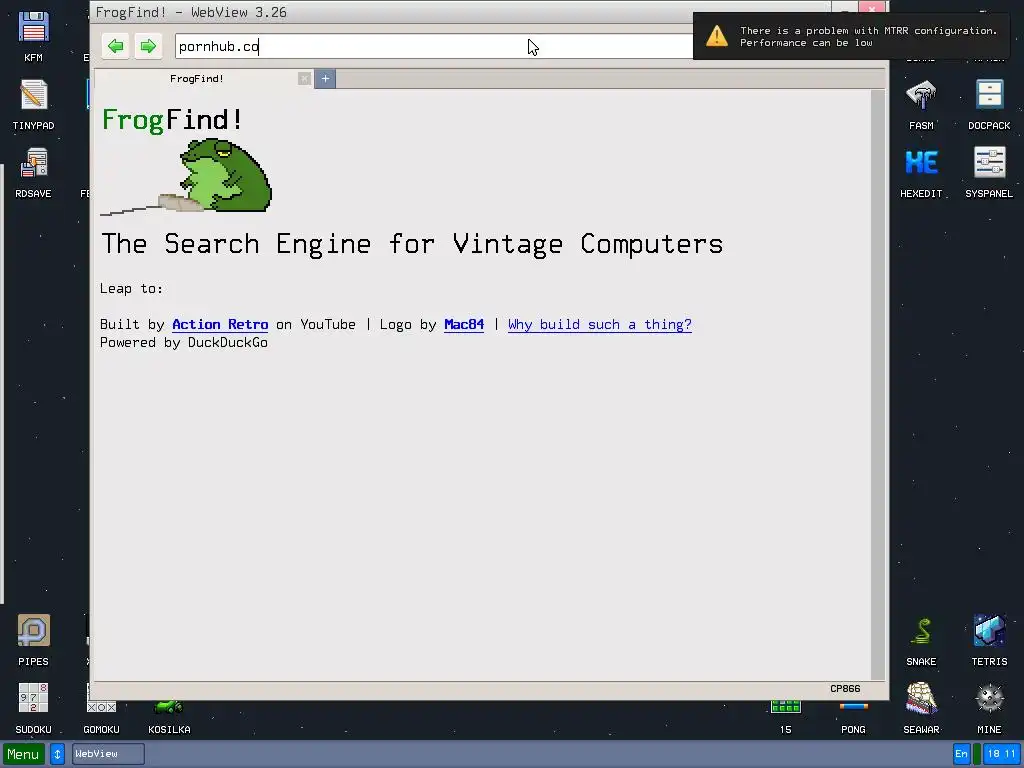
Task: Start the PONG game icon
Action: (x=854, y=718)
